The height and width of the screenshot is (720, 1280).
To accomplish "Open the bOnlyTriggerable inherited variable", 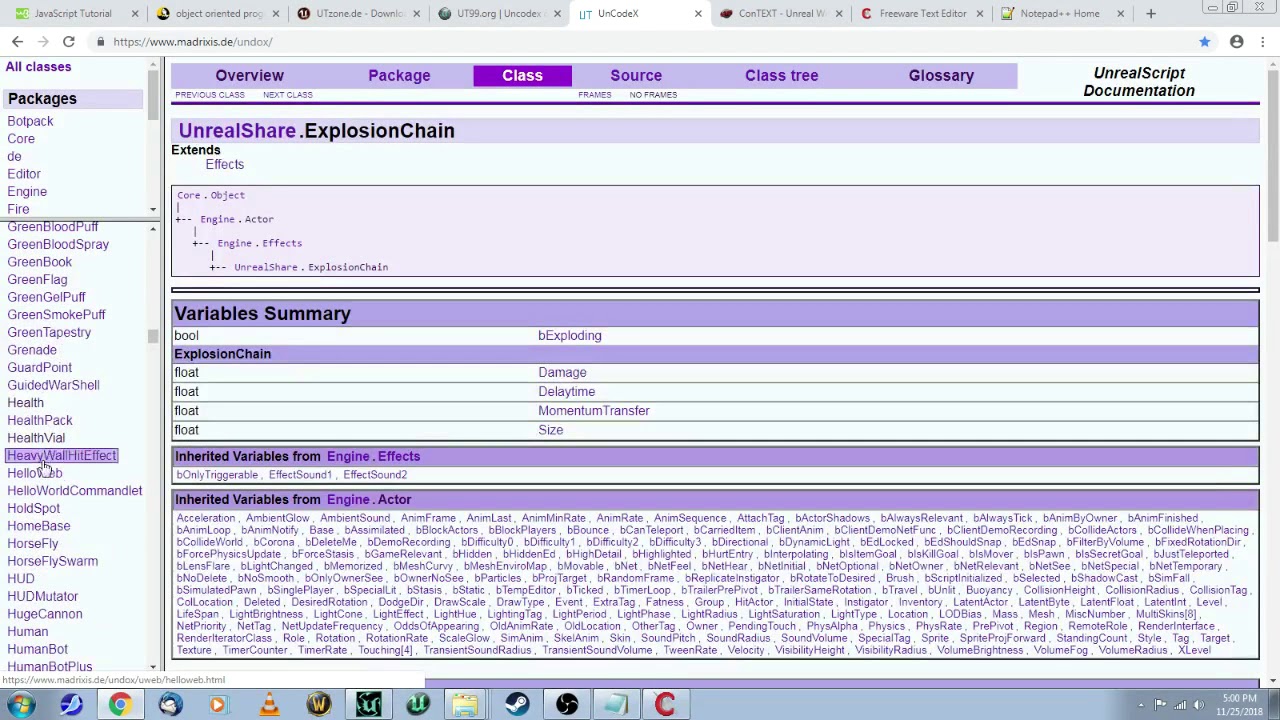I will [217, 475].
